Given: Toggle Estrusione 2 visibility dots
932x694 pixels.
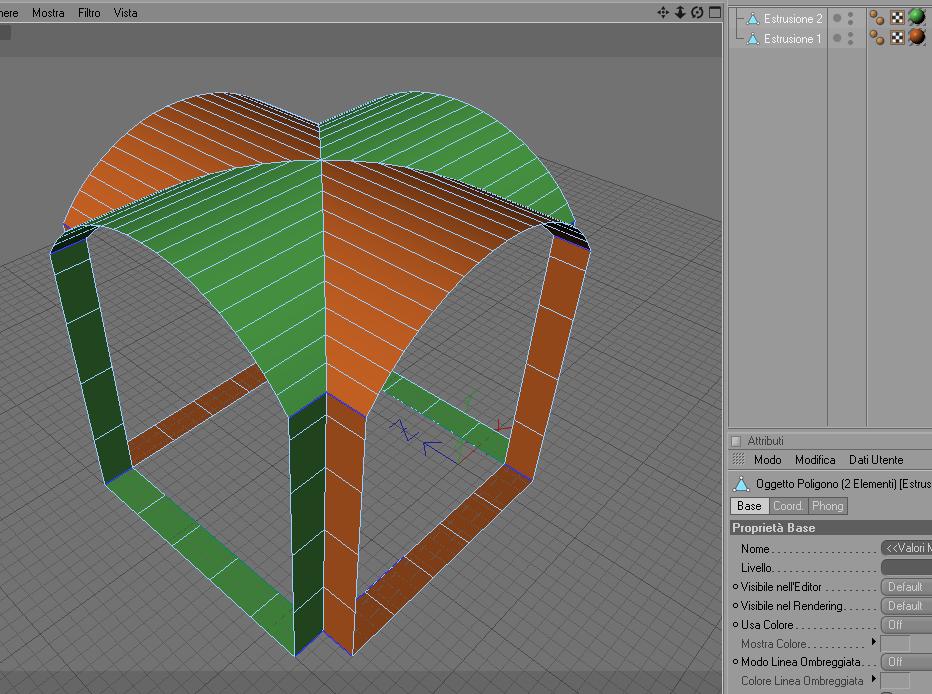Looking at the screenshot, I should point(851,18).
